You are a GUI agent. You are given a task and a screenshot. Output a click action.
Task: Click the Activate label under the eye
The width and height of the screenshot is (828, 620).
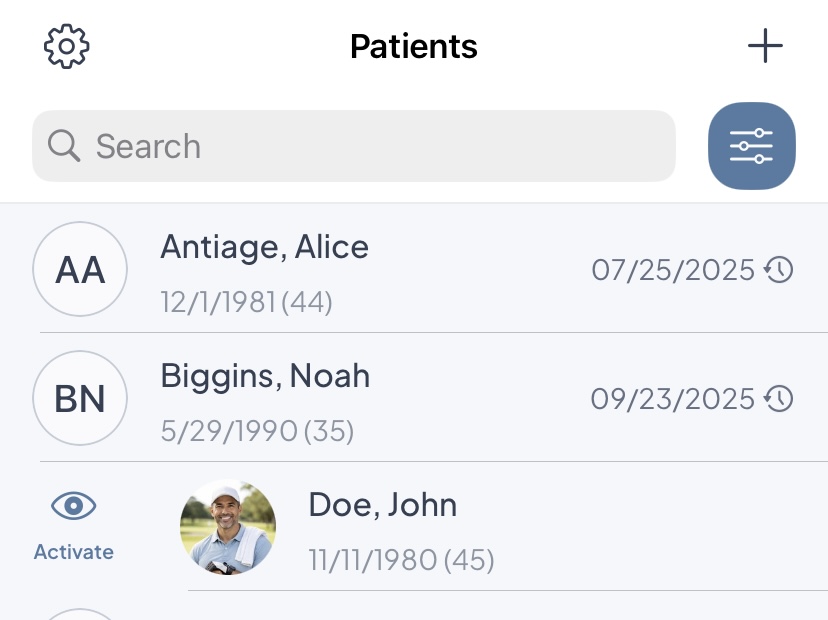coord(74,552)
